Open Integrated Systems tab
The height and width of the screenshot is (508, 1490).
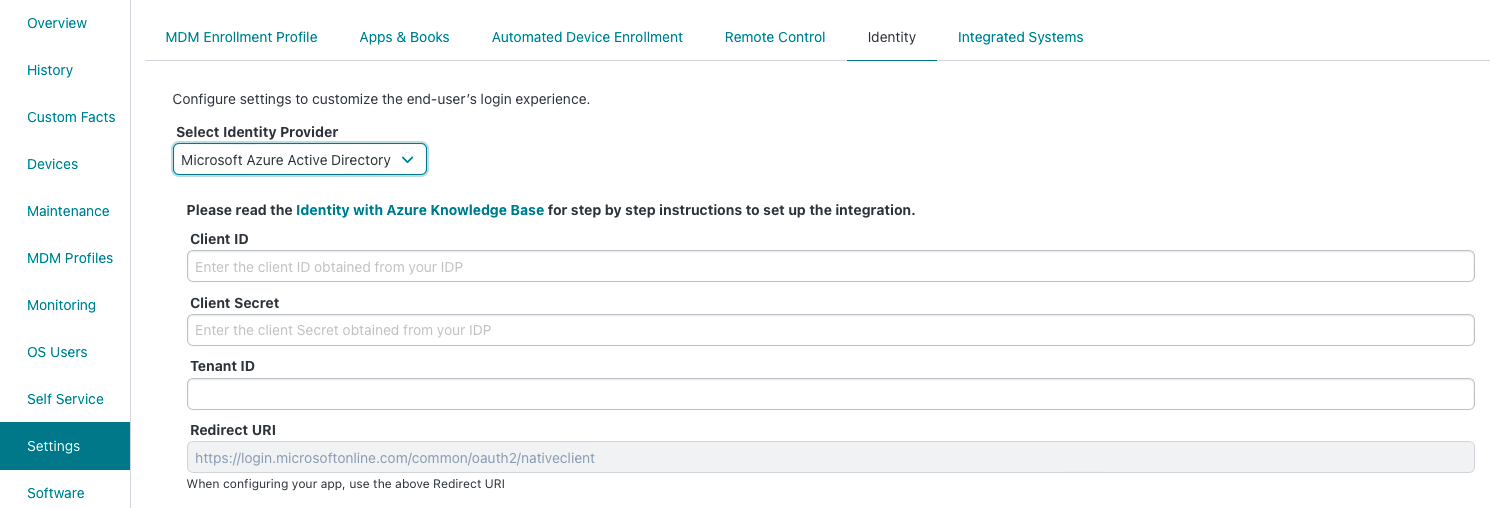tap(1020, 37)
